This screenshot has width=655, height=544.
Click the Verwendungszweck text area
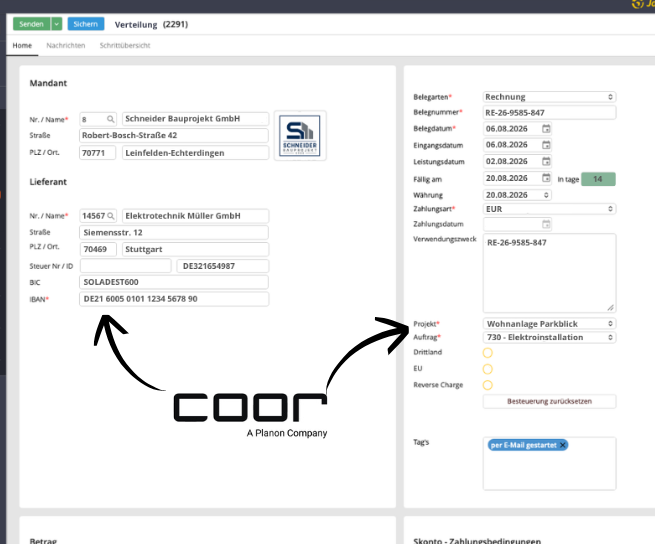(x=549, y=273)
